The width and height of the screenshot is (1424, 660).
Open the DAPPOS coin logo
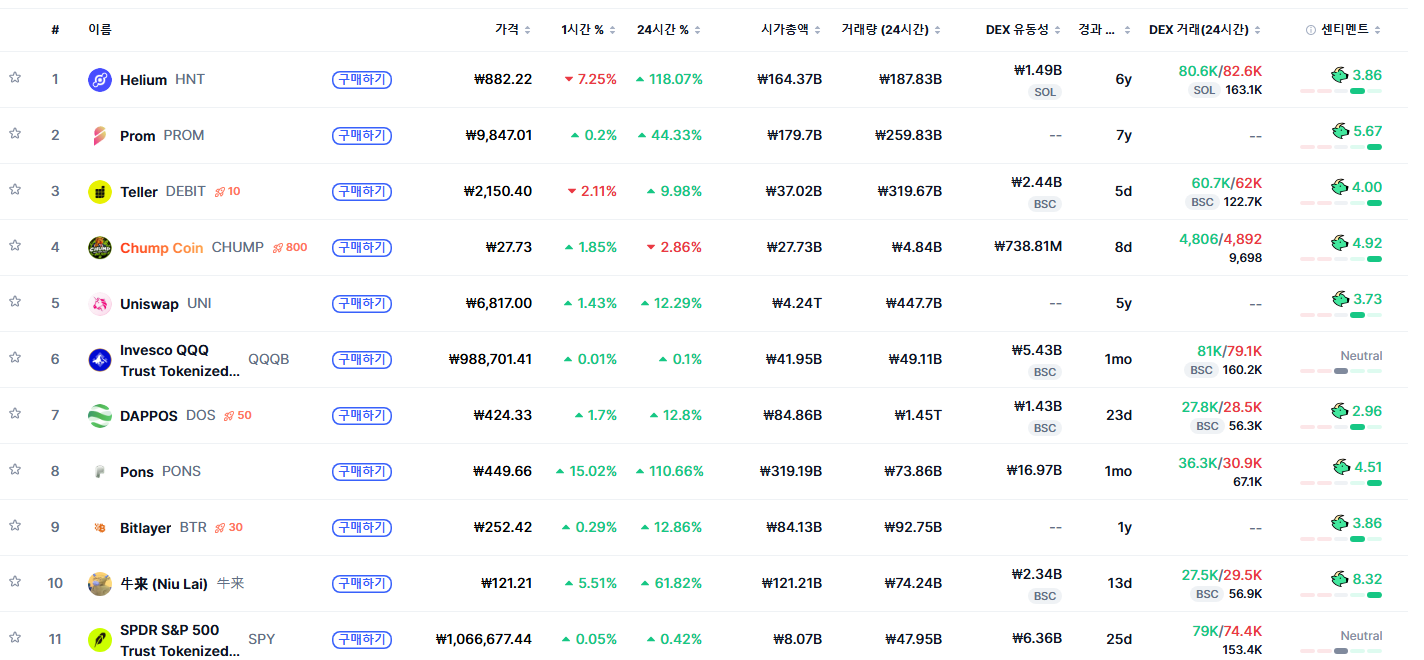pos(100,416)
